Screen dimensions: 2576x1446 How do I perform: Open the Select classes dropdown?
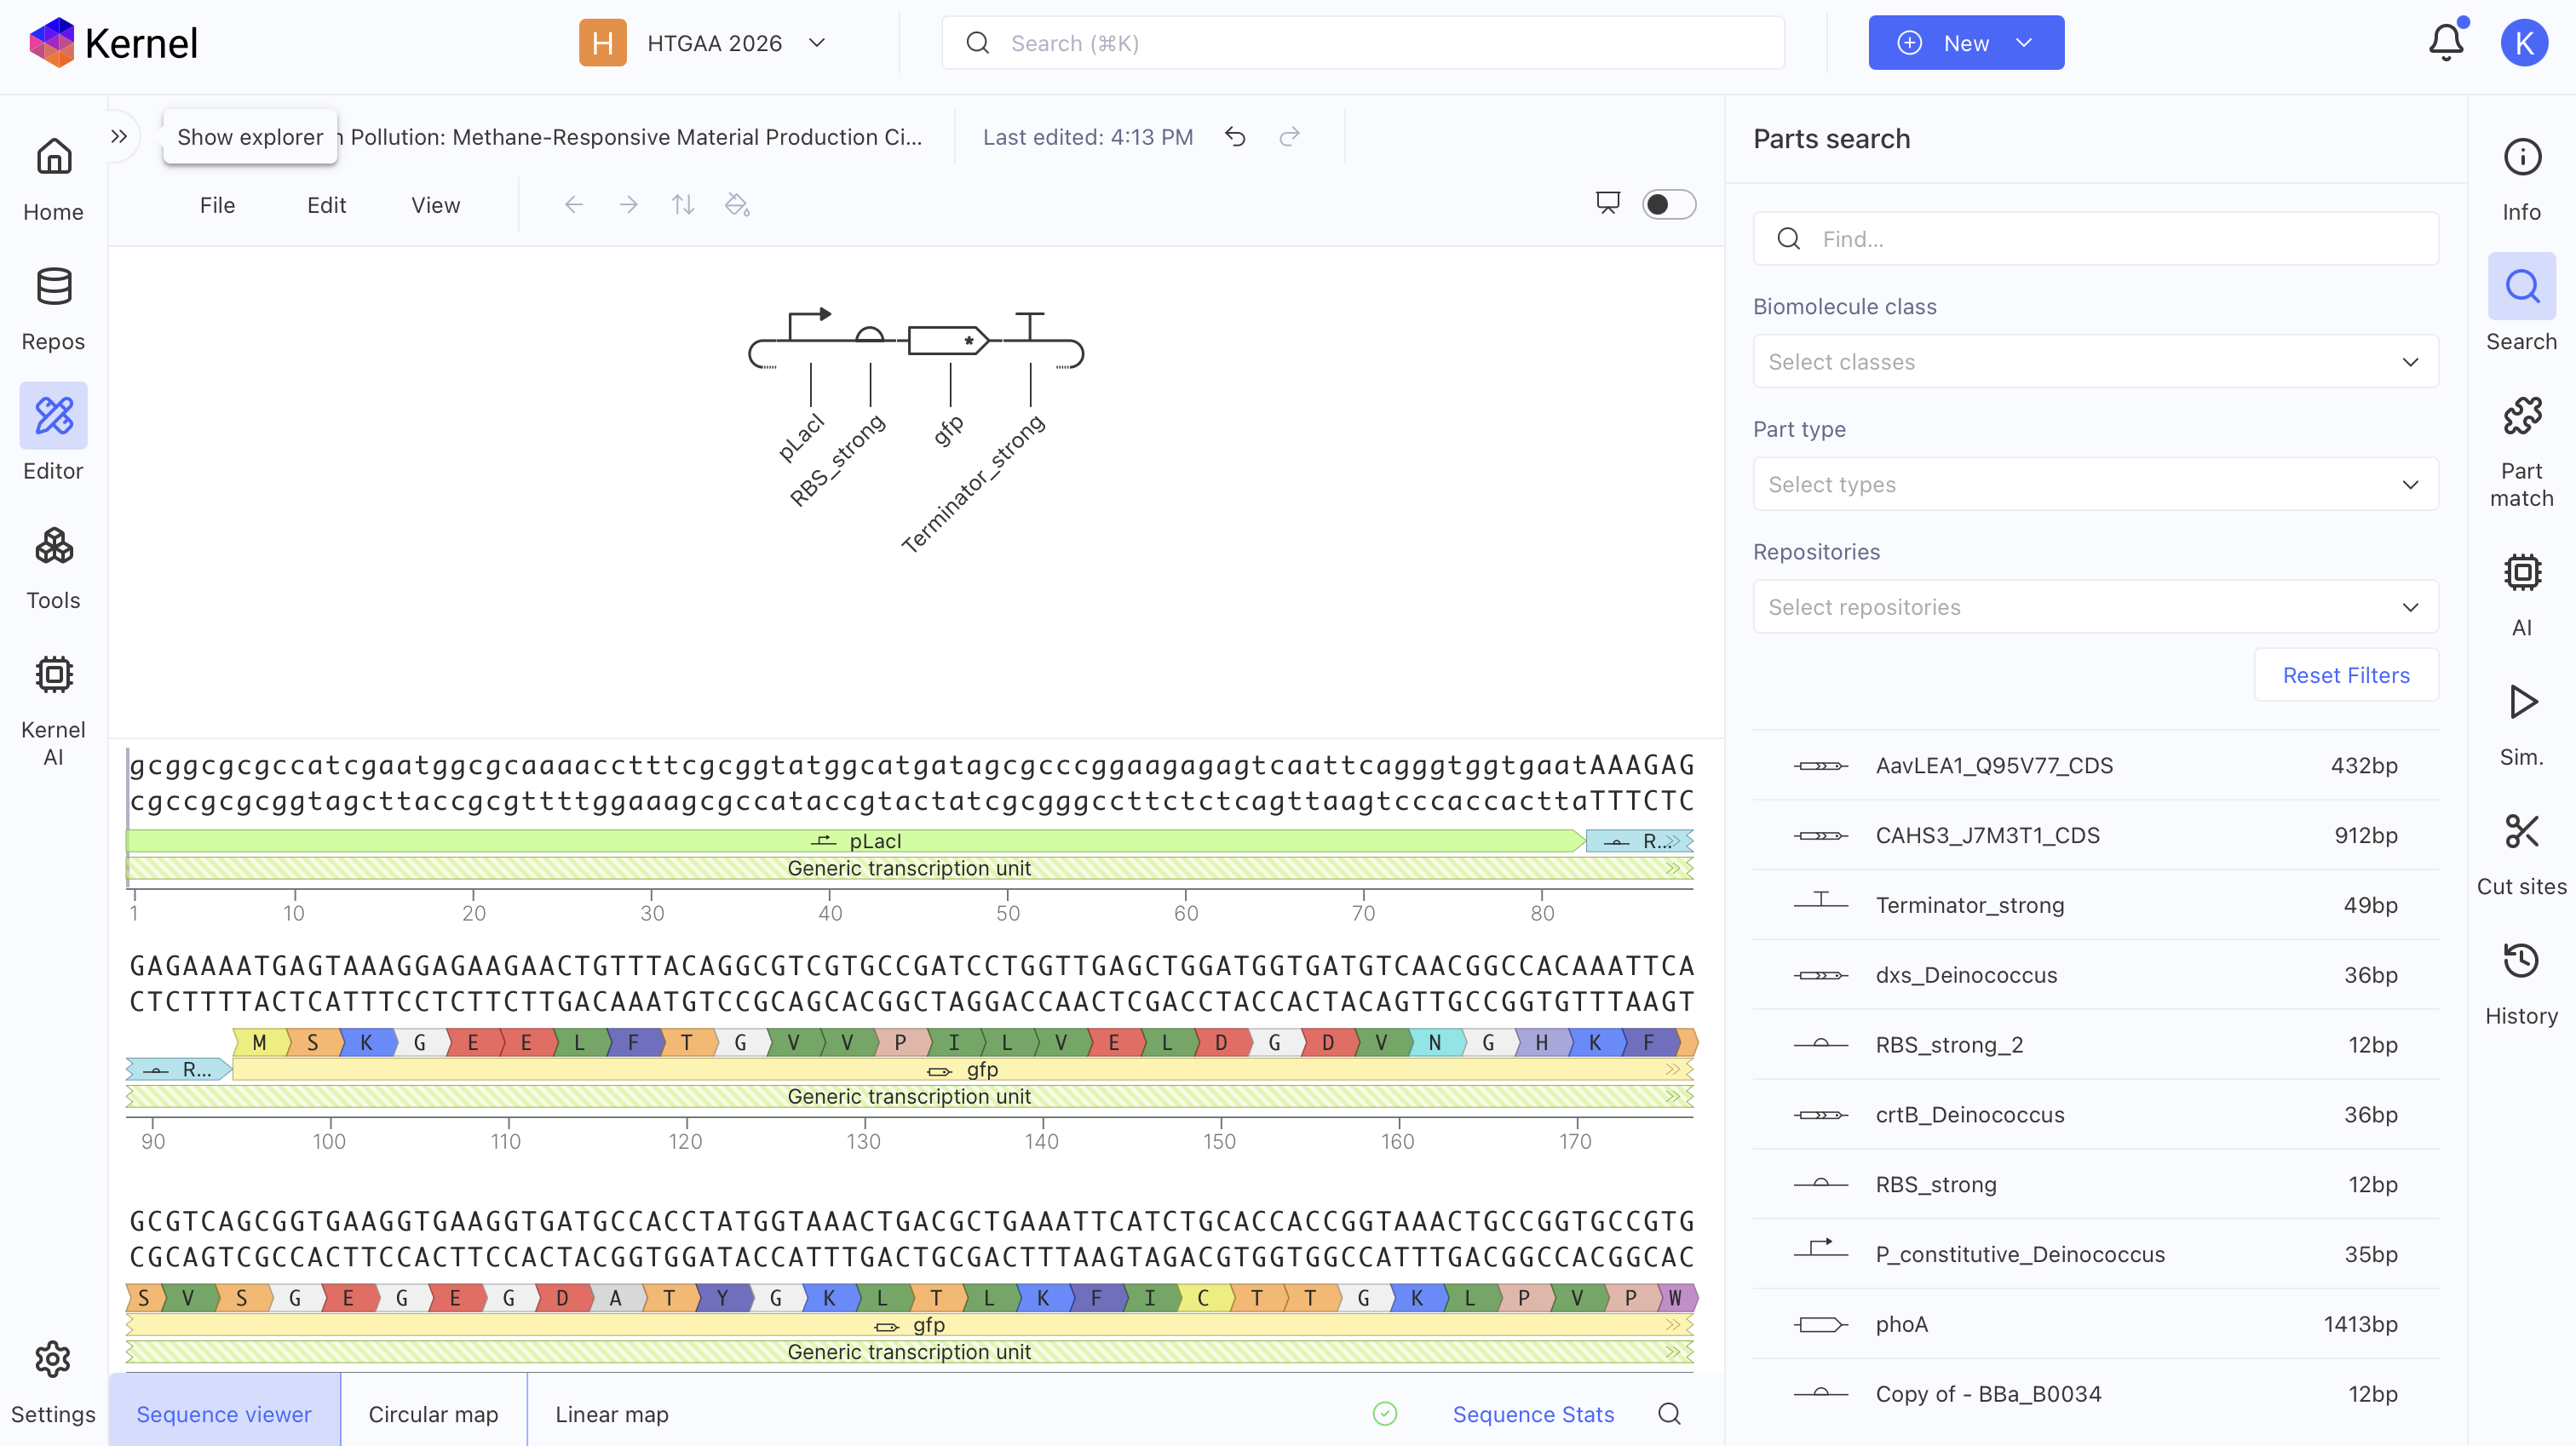tap(2095, 361)
